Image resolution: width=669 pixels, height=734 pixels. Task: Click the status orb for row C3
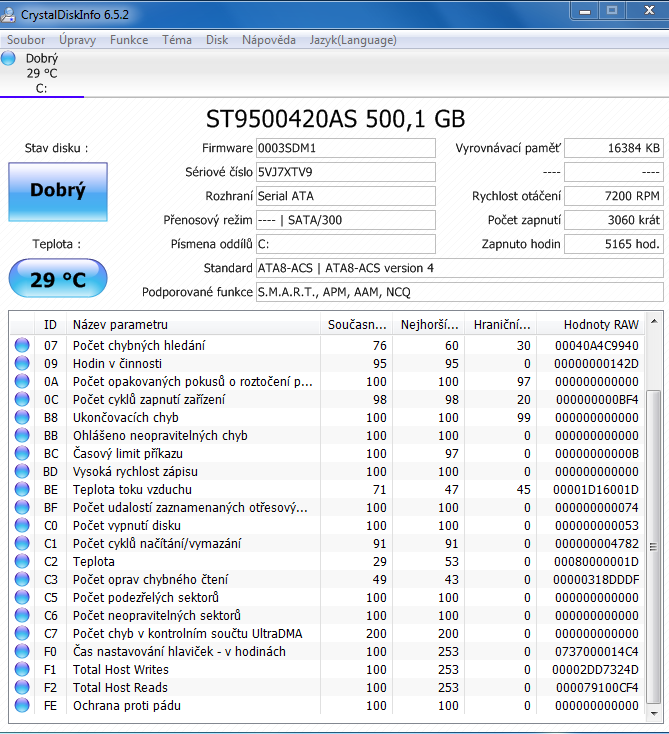(x=22, y=580)
